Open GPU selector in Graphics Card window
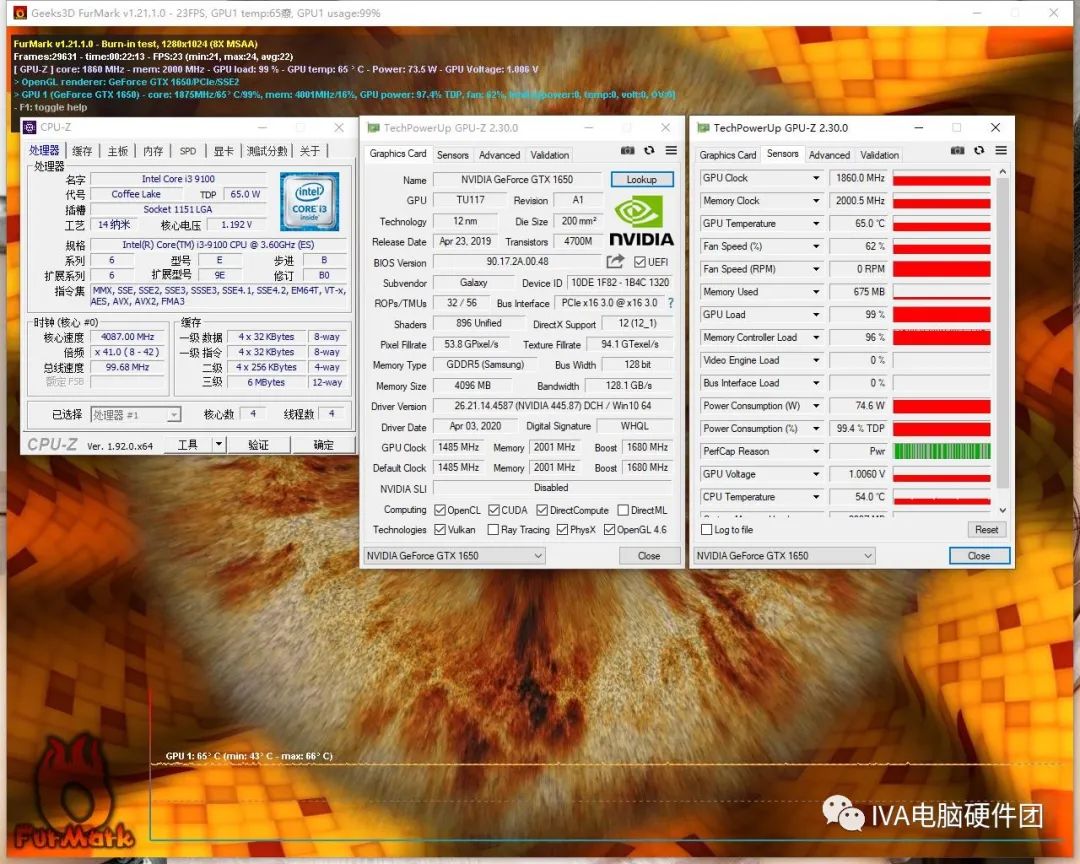 [x=455, y=555]
